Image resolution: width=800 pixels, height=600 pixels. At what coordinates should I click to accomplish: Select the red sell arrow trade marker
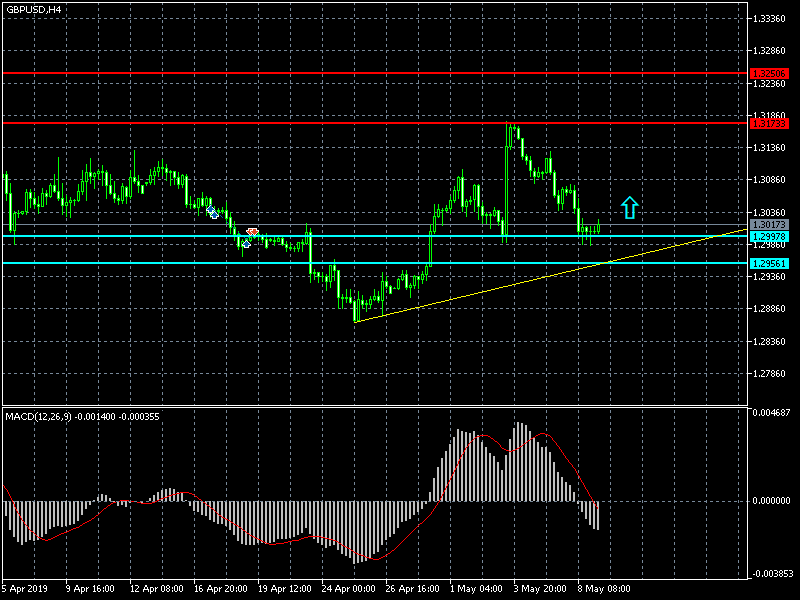[x=253, y=231]
